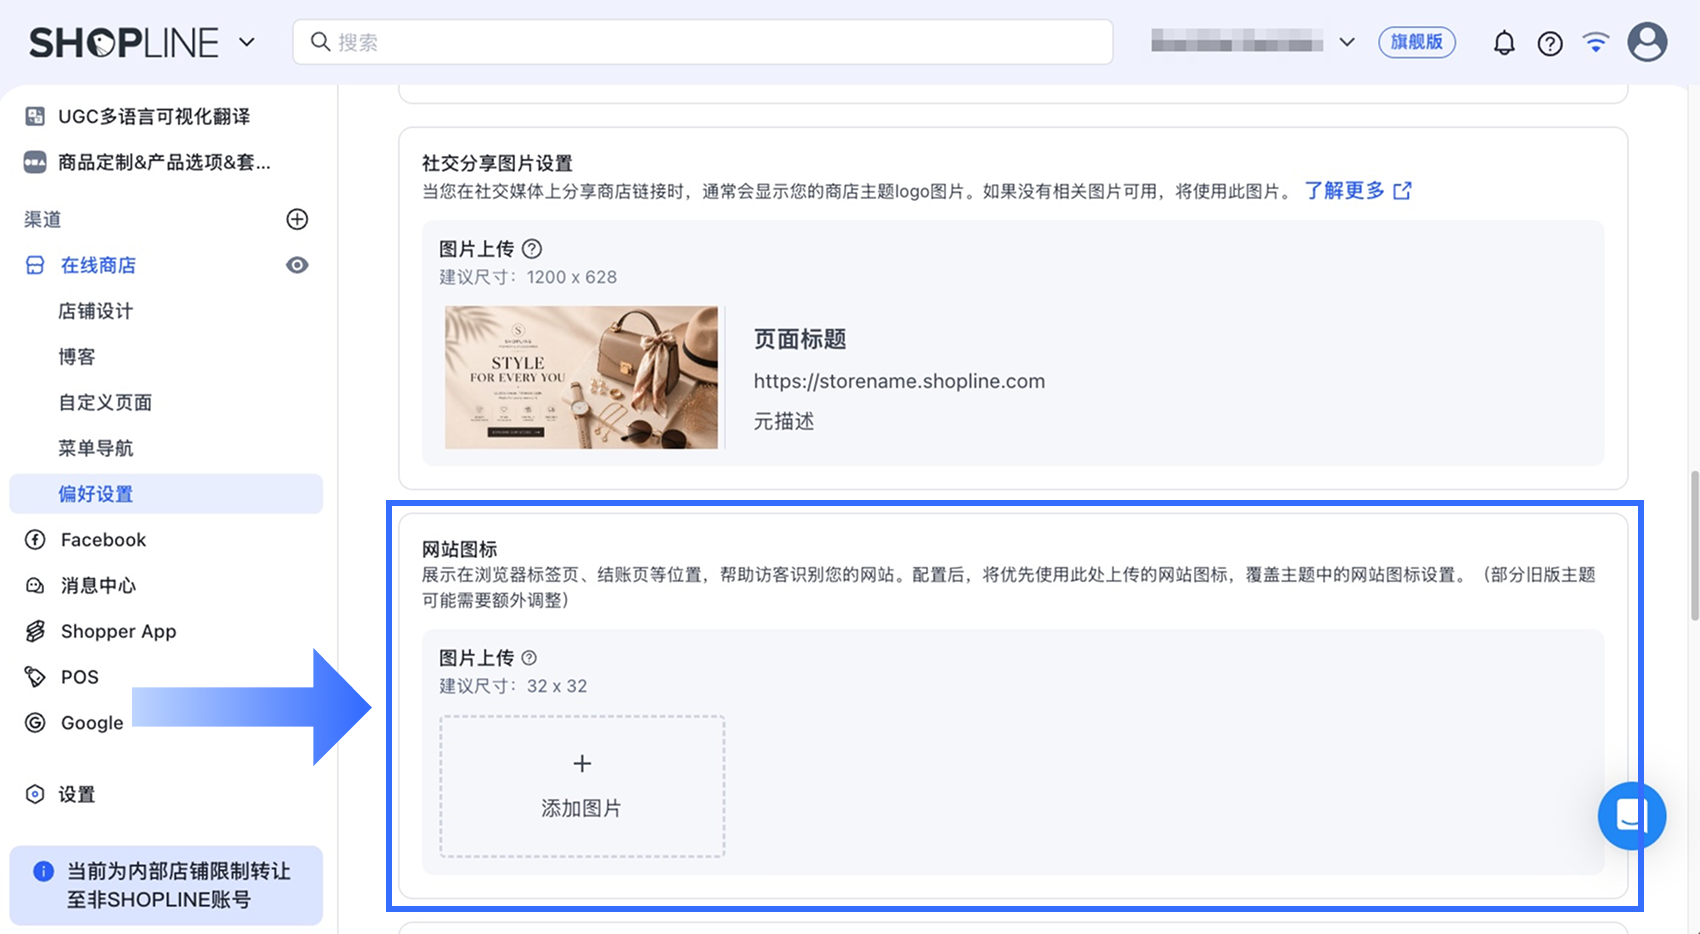
Task: Click the Google channel icon
Action: click(35, 723)
